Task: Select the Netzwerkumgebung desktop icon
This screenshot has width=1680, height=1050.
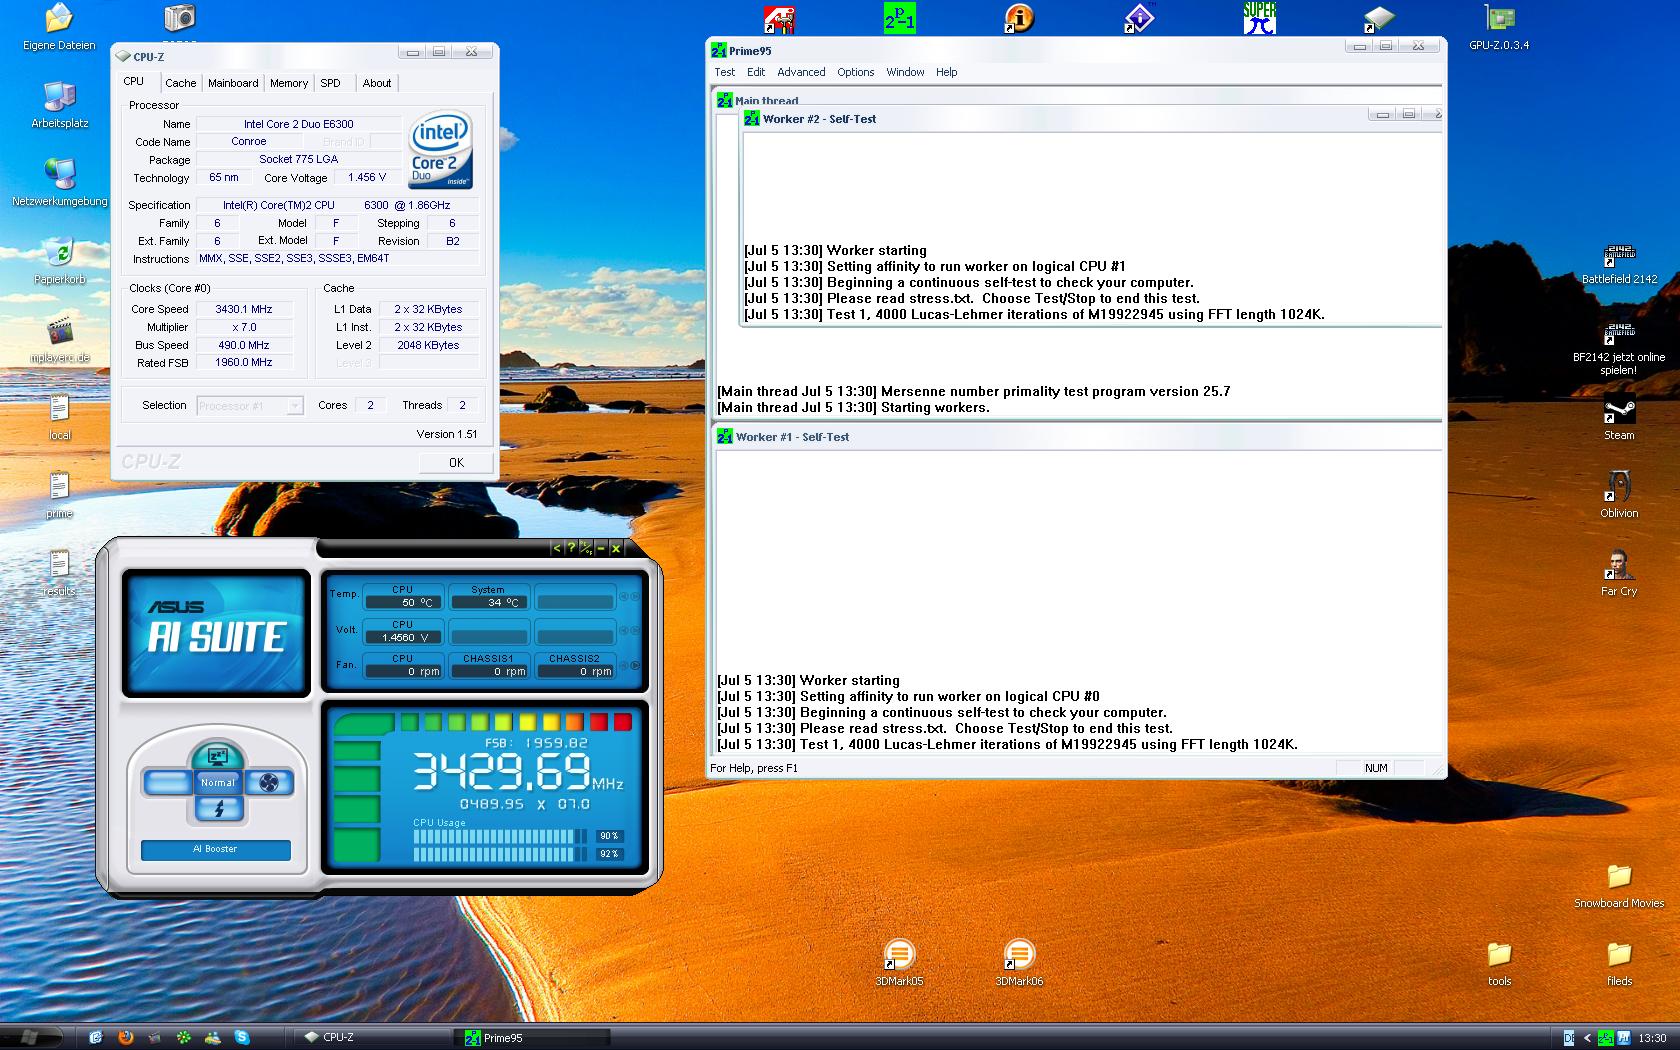Action: [x=59, y=182]
